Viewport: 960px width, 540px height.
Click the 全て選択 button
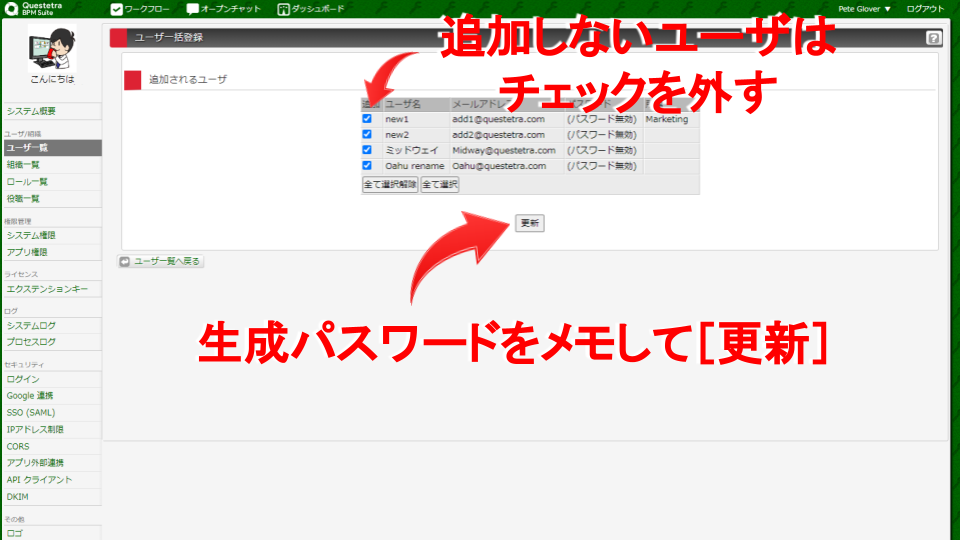440,185
